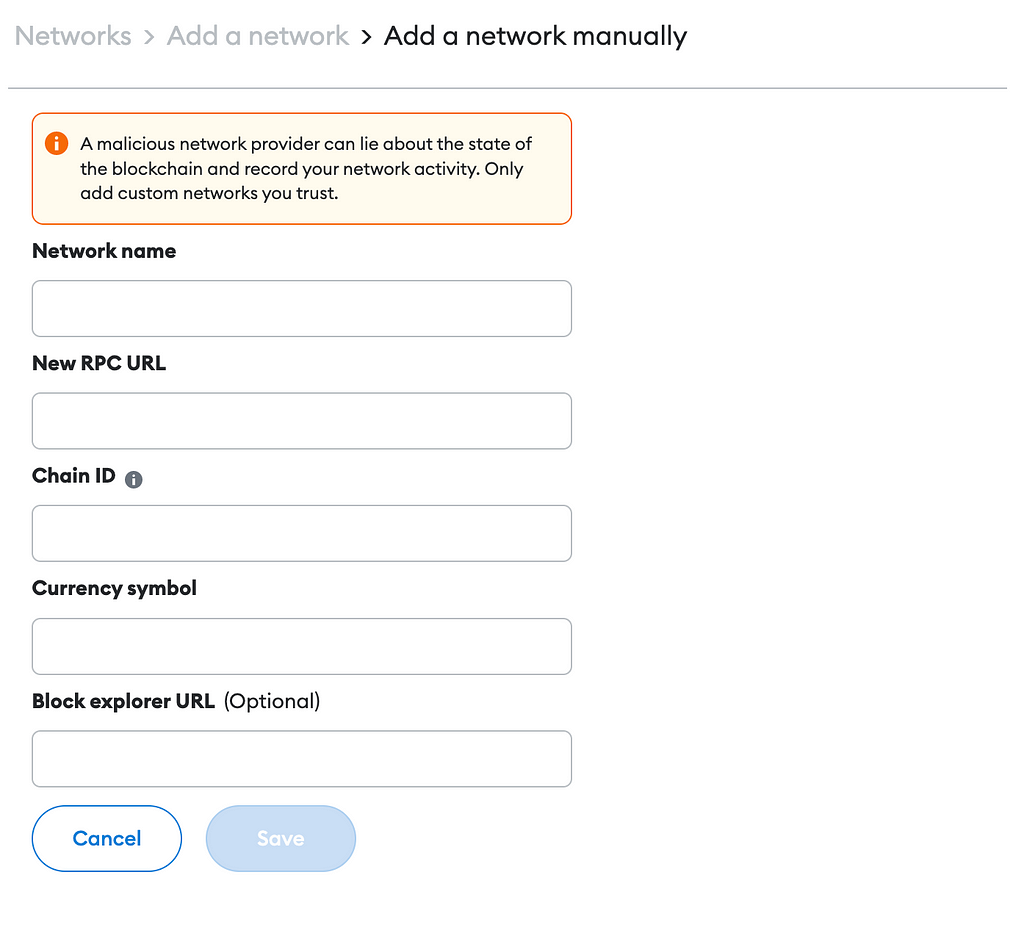The height and width of the screenshot is (933, 1024).
Task: Select the Currency symbol input box
Action: [x=302, y=646]
